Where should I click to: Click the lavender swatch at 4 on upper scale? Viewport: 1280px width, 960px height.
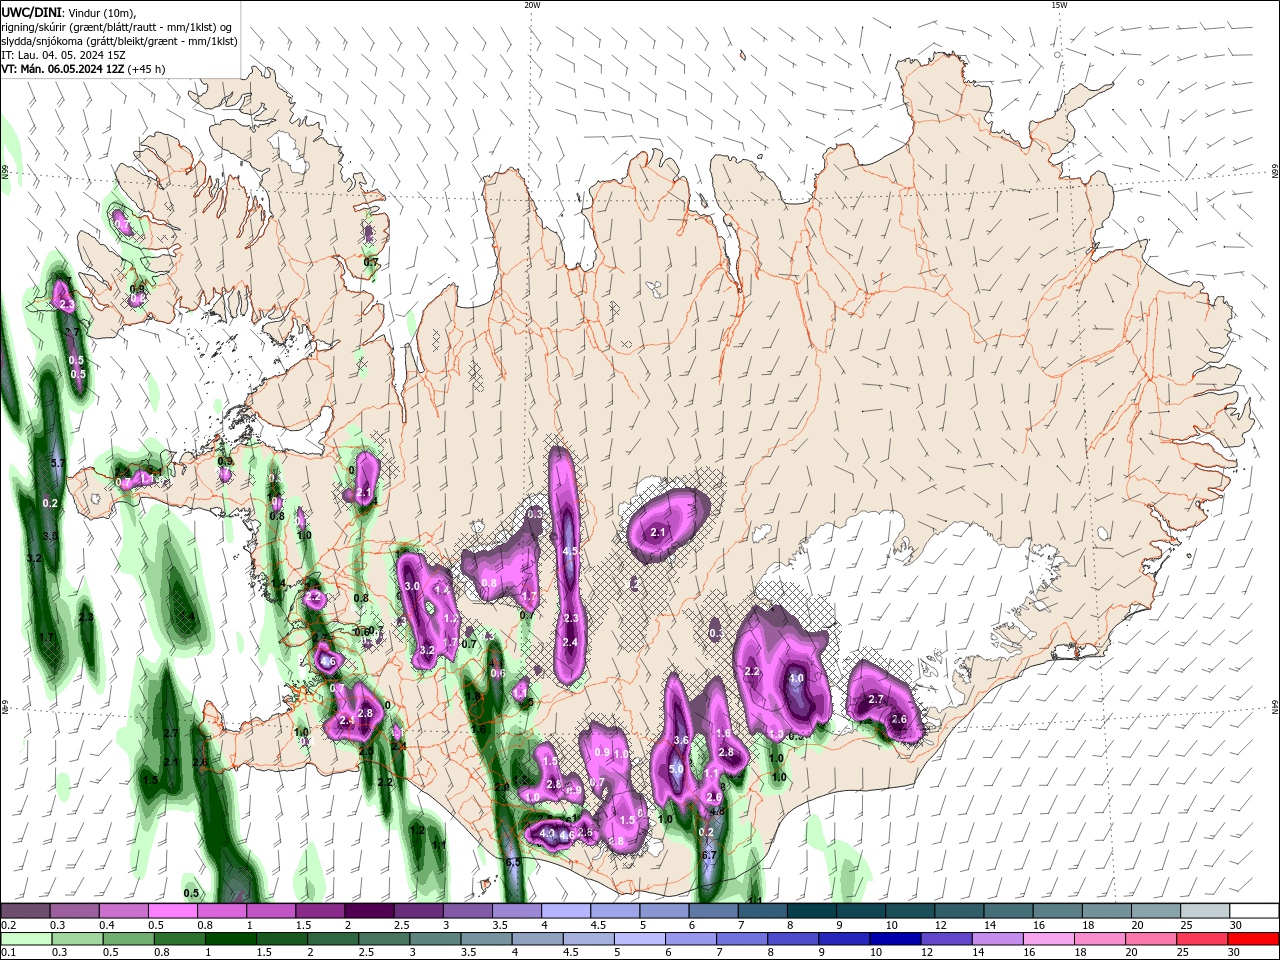coord(566,911)
